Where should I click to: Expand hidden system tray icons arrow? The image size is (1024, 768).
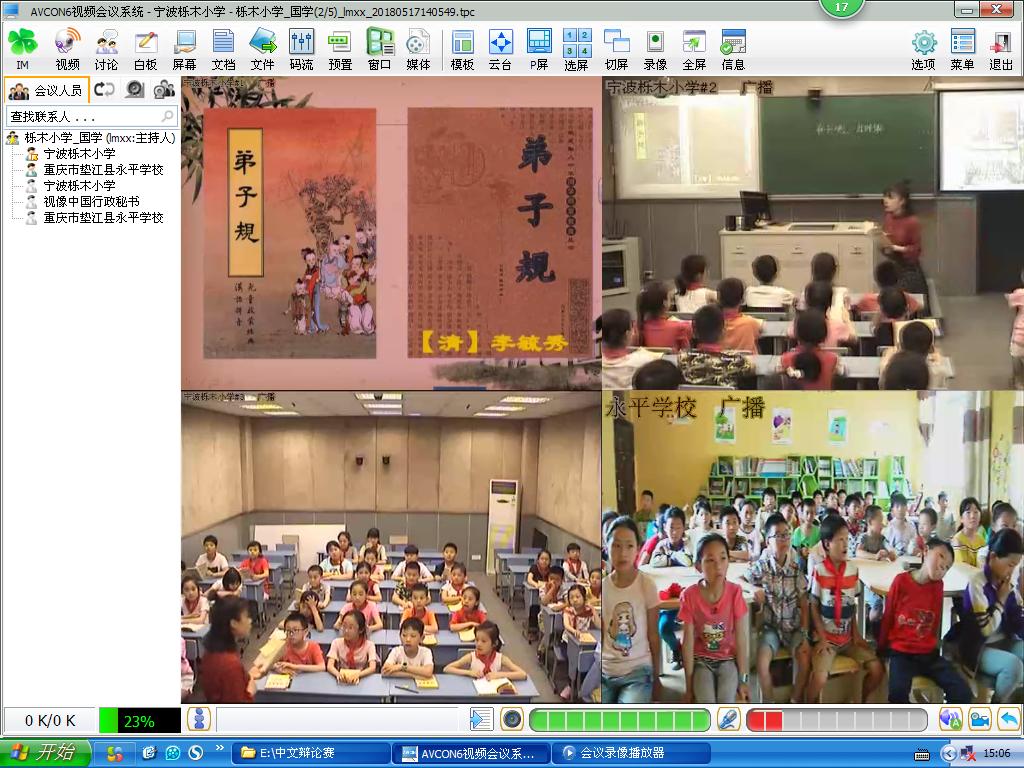949,753
